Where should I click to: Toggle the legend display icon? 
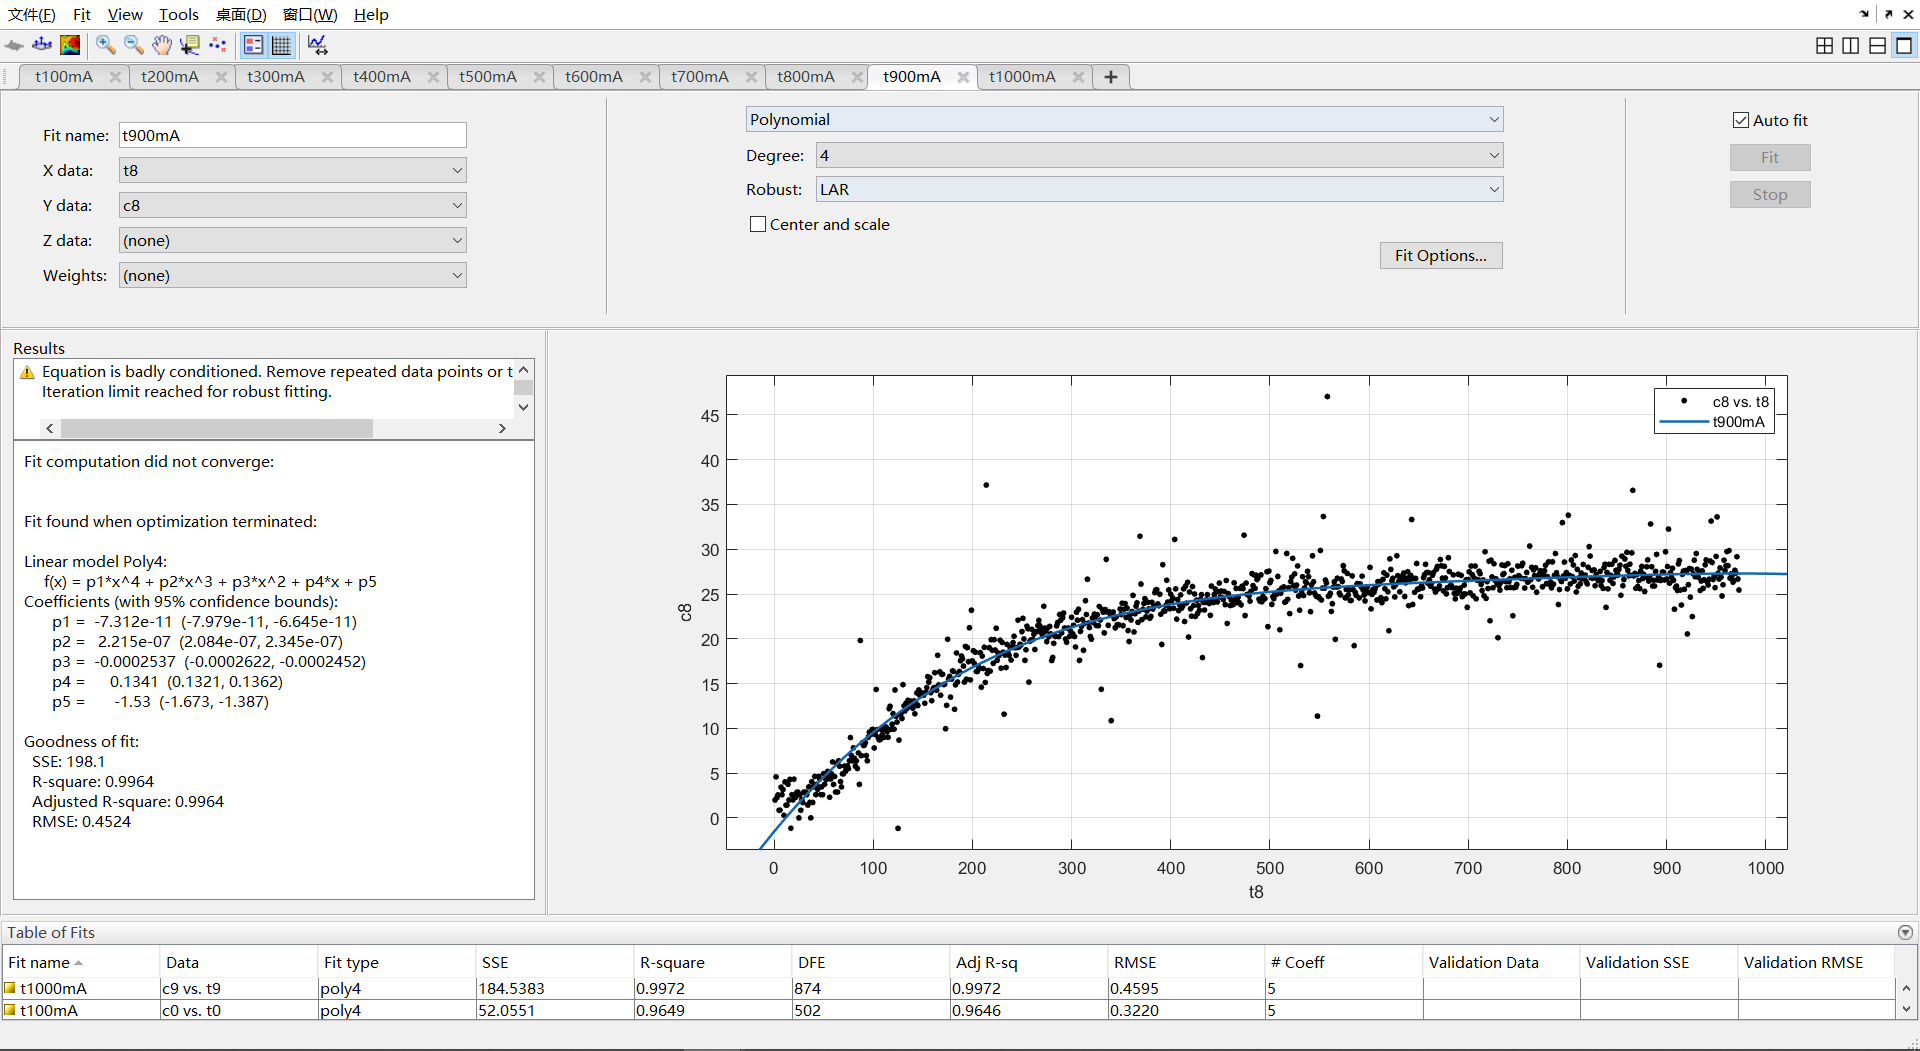[254, 45]
